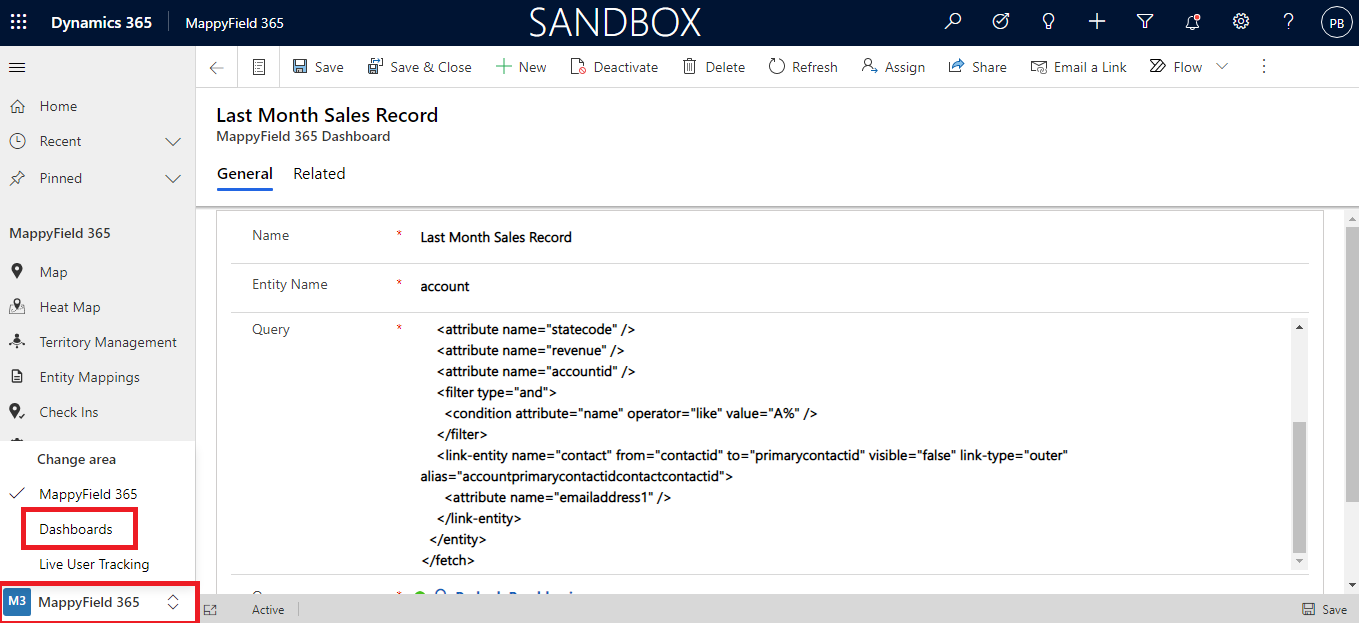Open the PB user account avatar
The width and height of the screenshot is (1359, 623).
tap(1336, 22)
